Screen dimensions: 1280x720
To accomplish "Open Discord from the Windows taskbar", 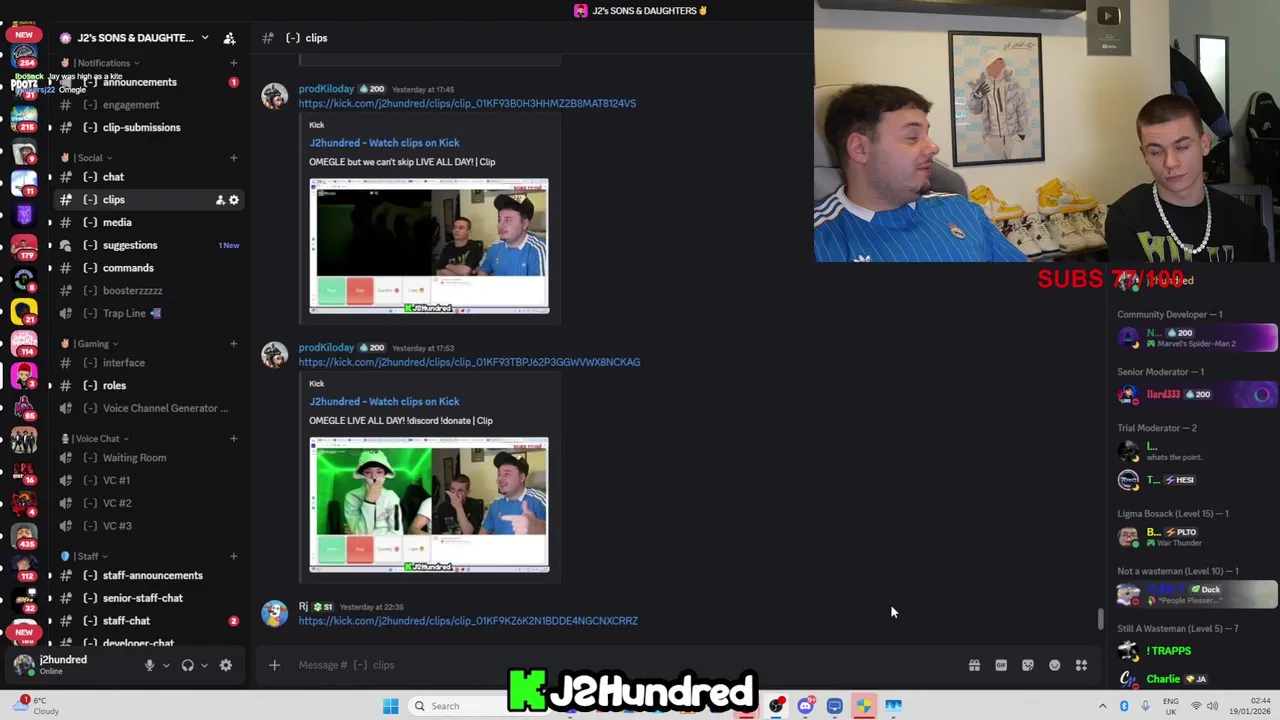I will coord(805,706).
